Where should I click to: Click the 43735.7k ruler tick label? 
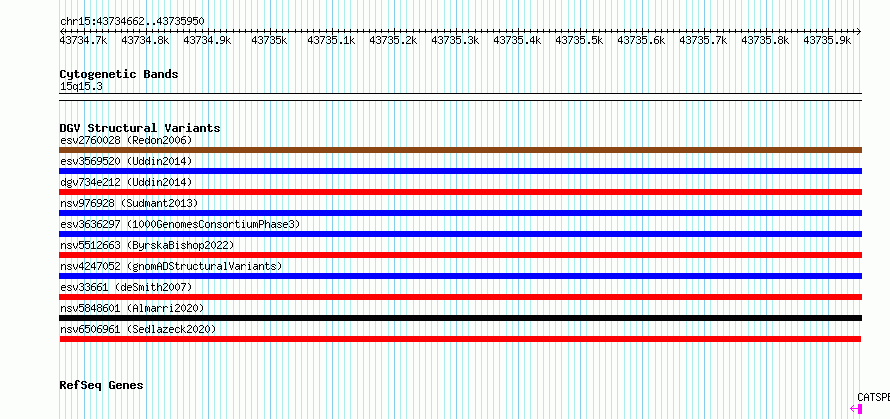pyautogui.click(x=703, y=40)
